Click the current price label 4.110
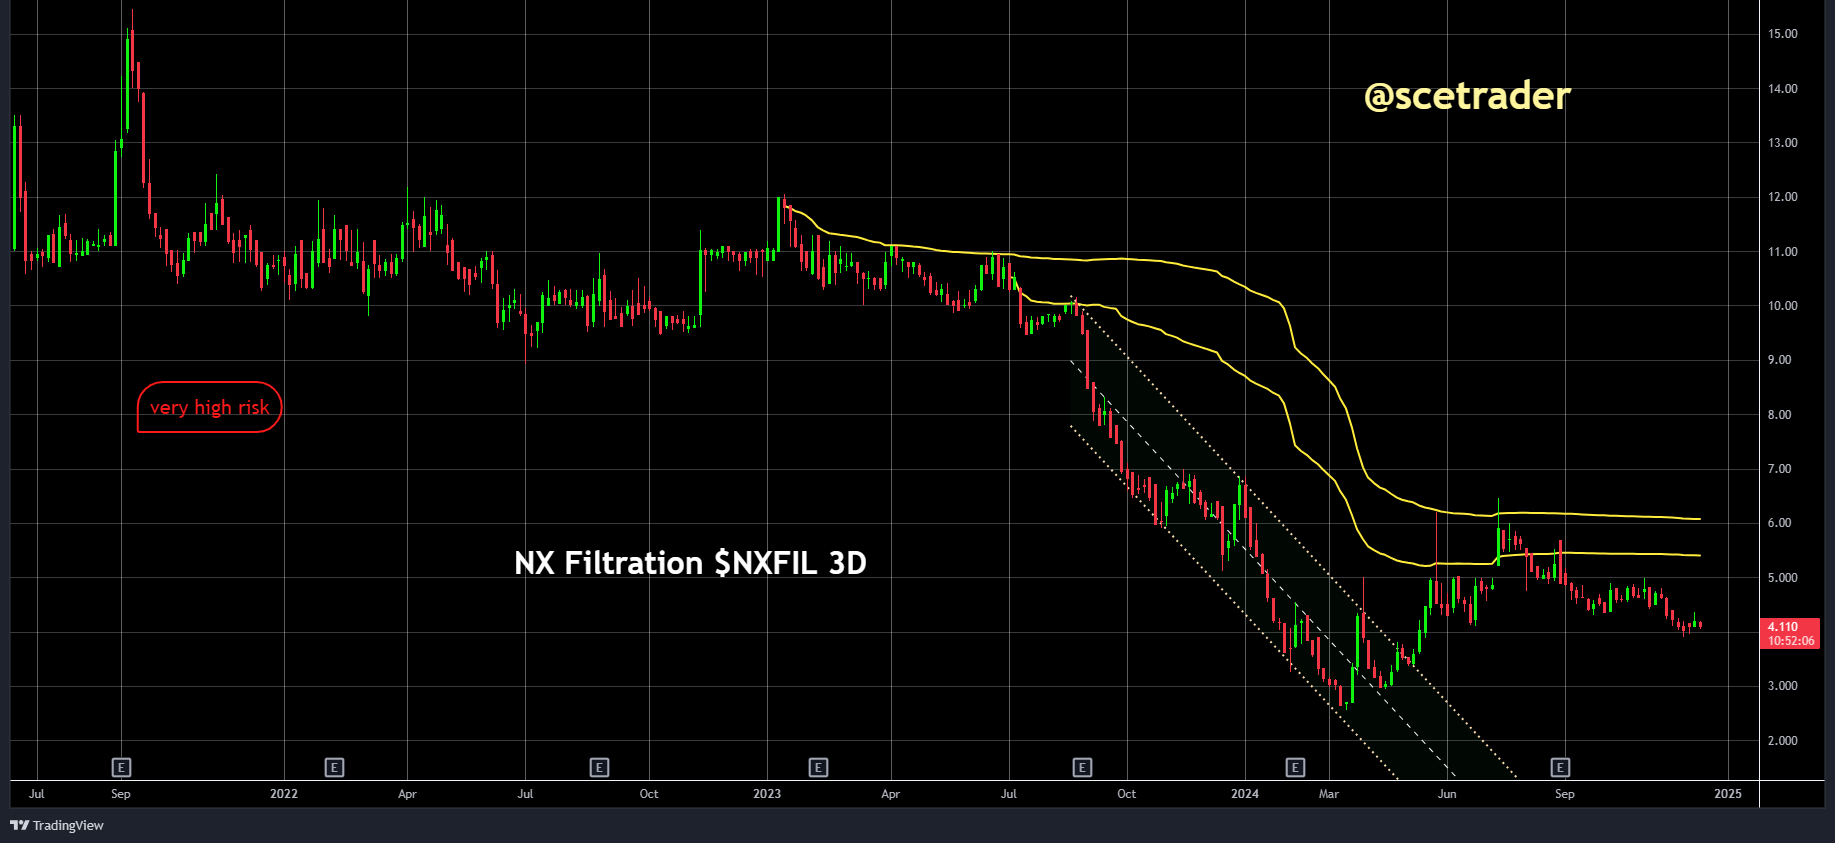 [1790, 634]
